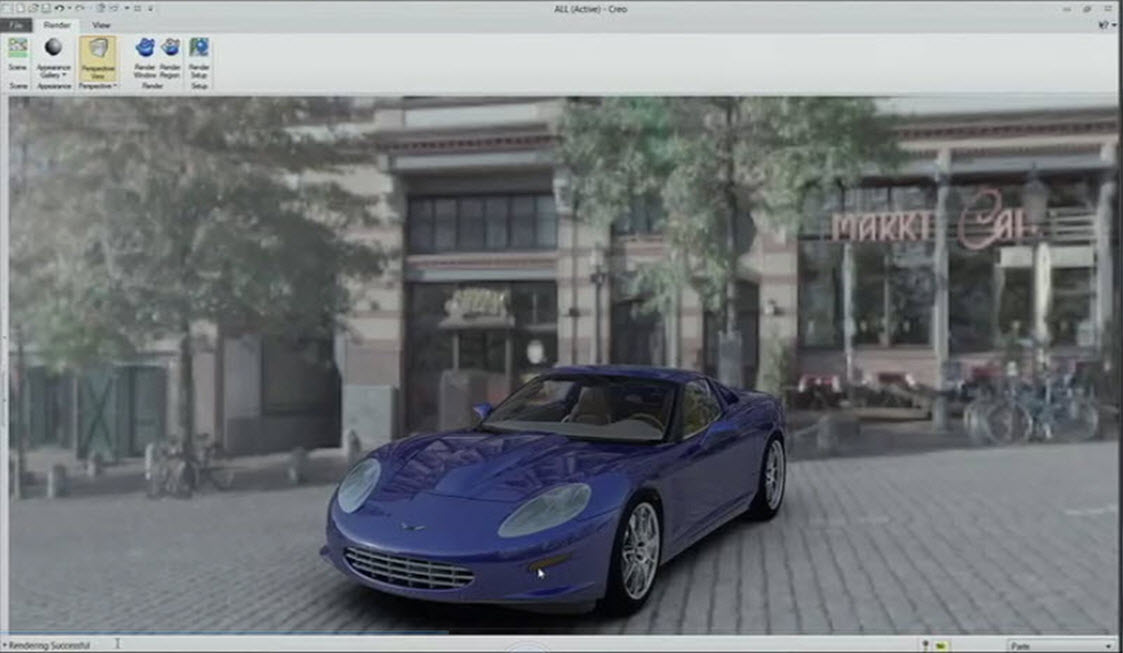This screenshot has height=653, width=1123.
Task: Click the yellow flag icon in status bar
Action: point(940,646)
